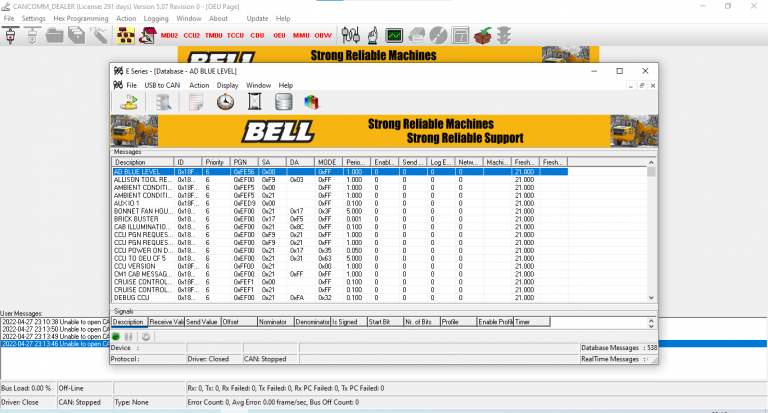768x413 pixels.
Task: Click the green start indicator button
Action: 117,336
